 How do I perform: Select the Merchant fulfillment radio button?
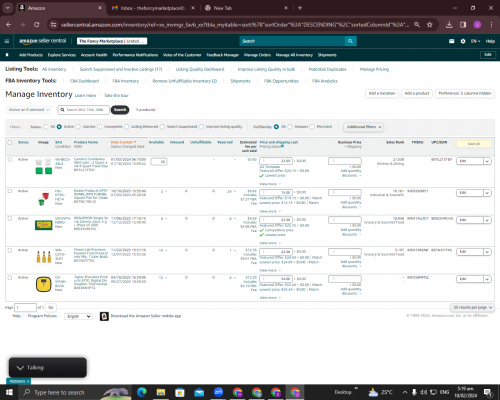[x=312, y=127]
